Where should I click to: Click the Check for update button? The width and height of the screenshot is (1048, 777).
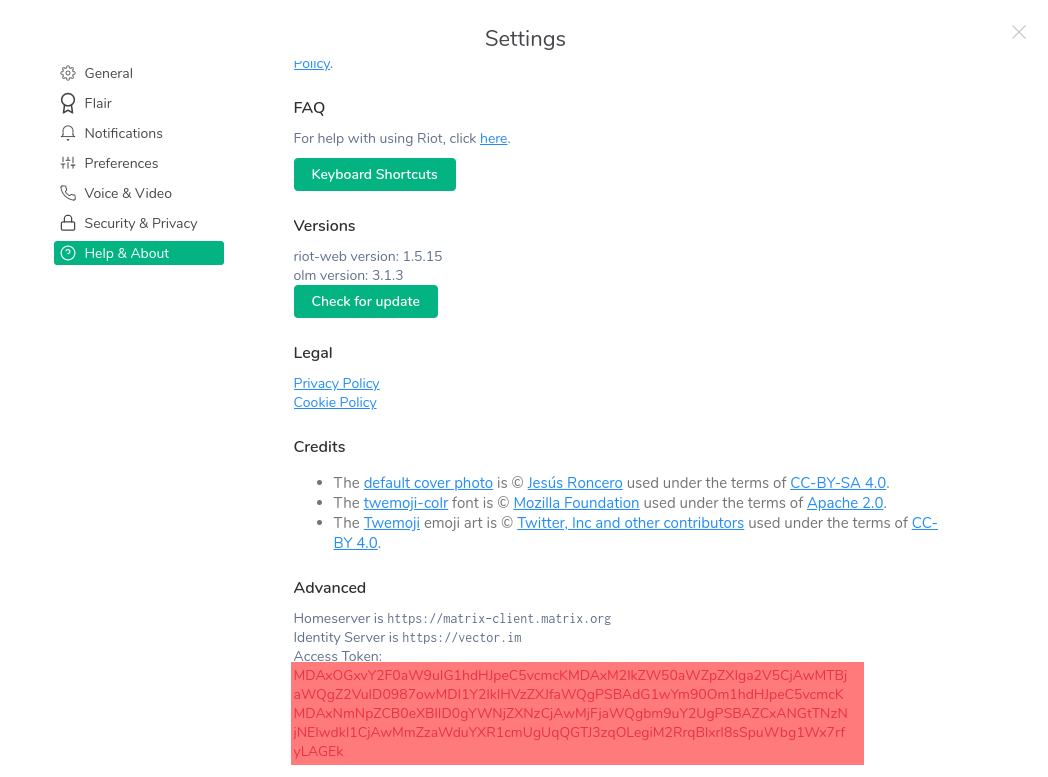(365, 301)
